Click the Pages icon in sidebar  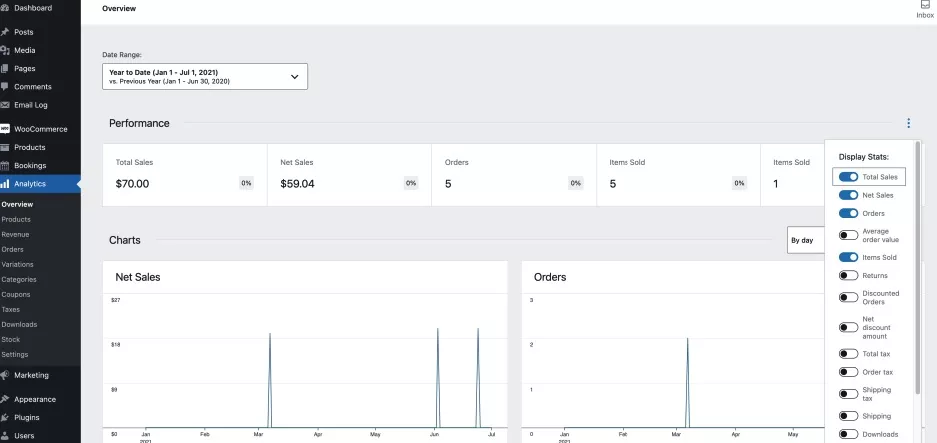tap(4, 69)
